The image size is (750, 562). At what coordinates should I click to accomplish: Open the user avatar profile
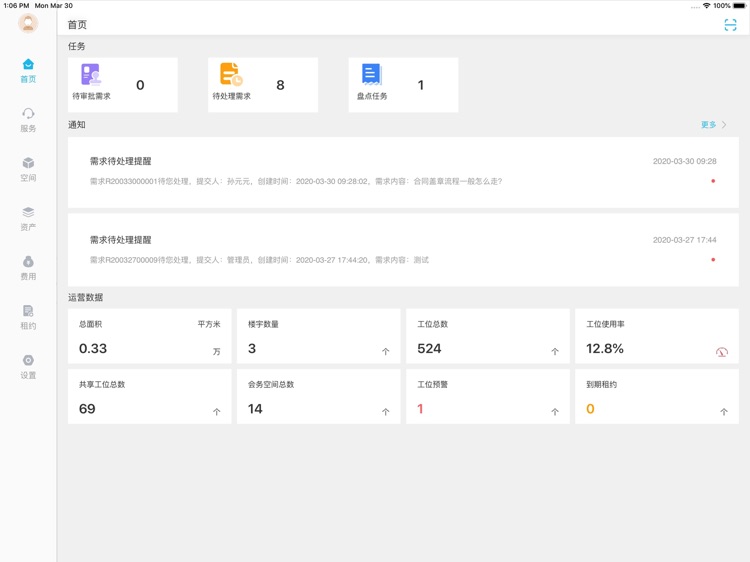28,23
